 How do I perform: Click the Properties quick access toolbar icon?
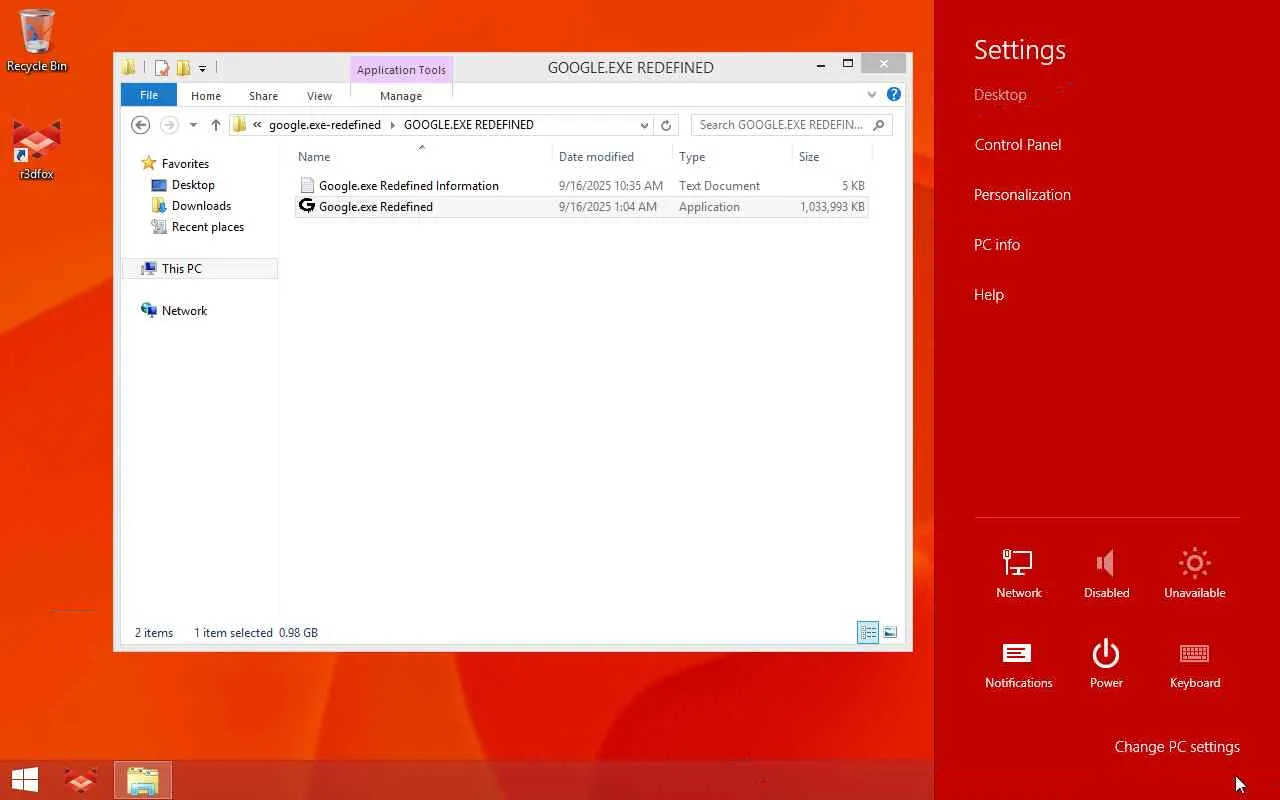(161, 68)
